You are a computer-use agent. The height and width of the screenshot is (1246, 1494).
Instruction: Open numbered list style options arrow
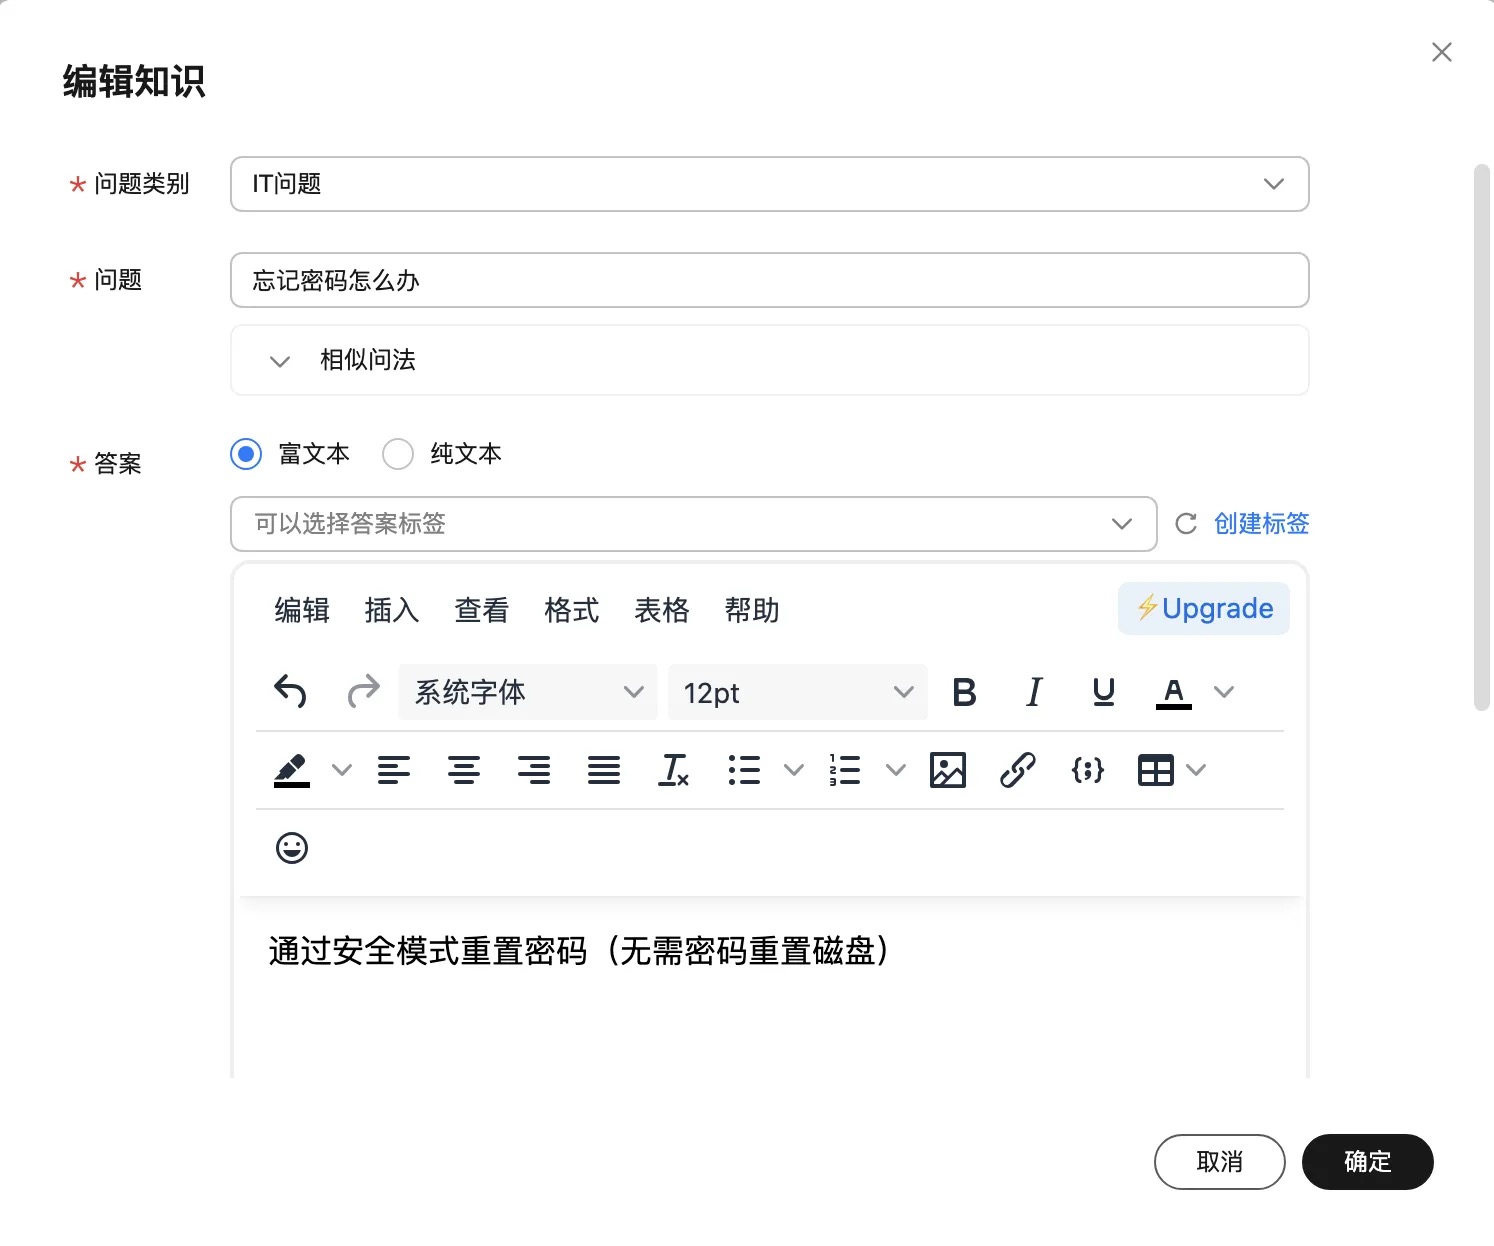pyautogui.click(x=896, y=770)
